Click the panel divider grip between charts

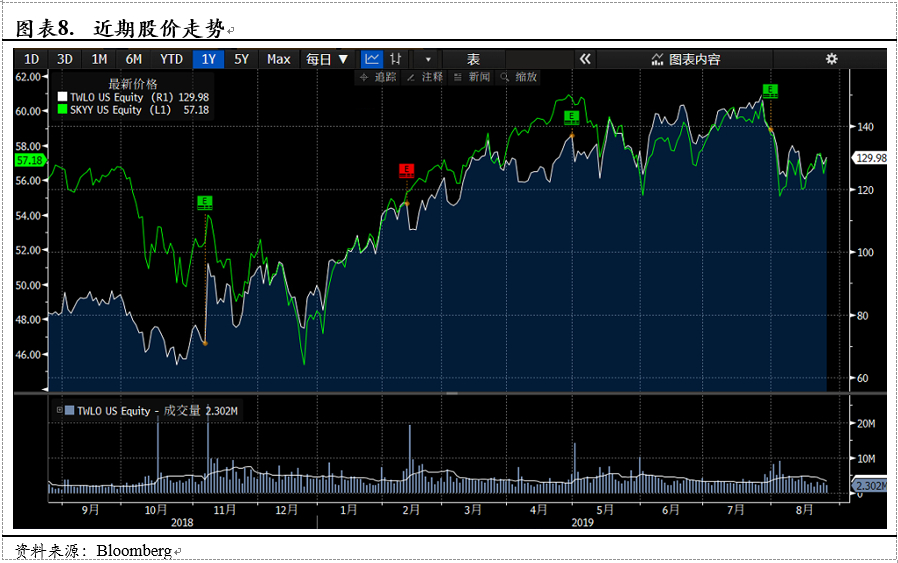[x=452, y=393]
